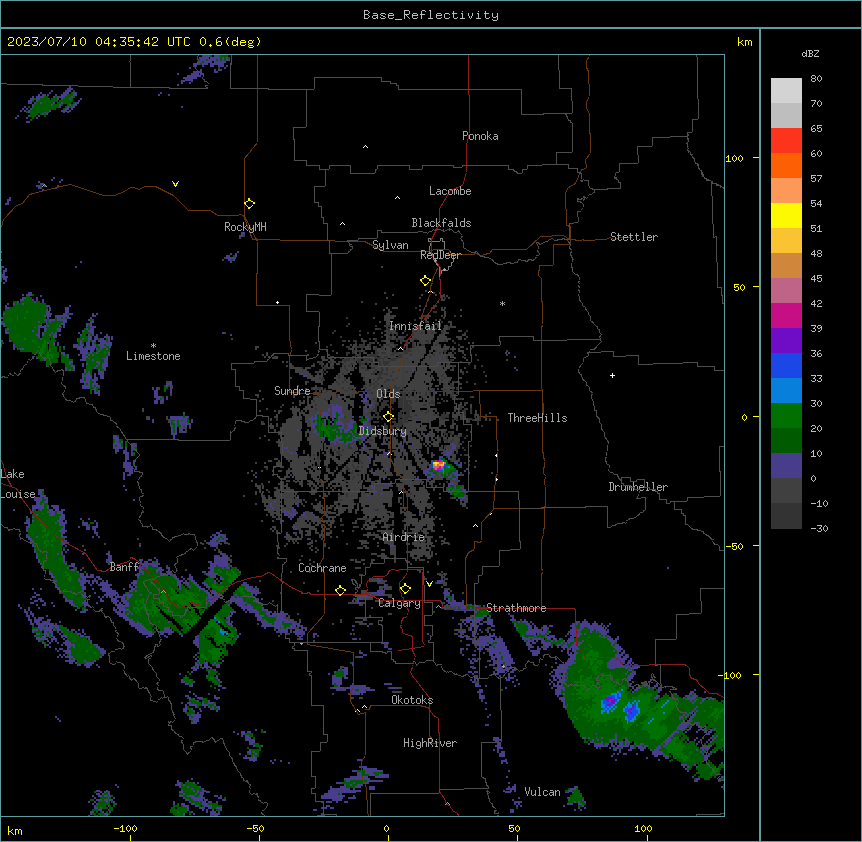The height and width of the screenshot is (842, 862).
Task: Click the Banff label
Action: [125, 567]
